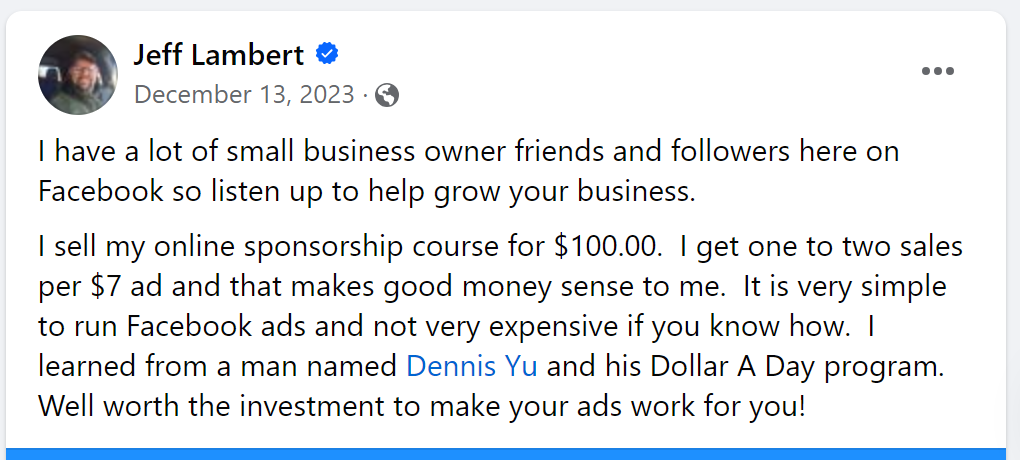Click the verified badge beside Jeff Lambert
Image resolution: width=1020 pixels, height=460 pixels.
pyautogui.click(x=327, y=54)
